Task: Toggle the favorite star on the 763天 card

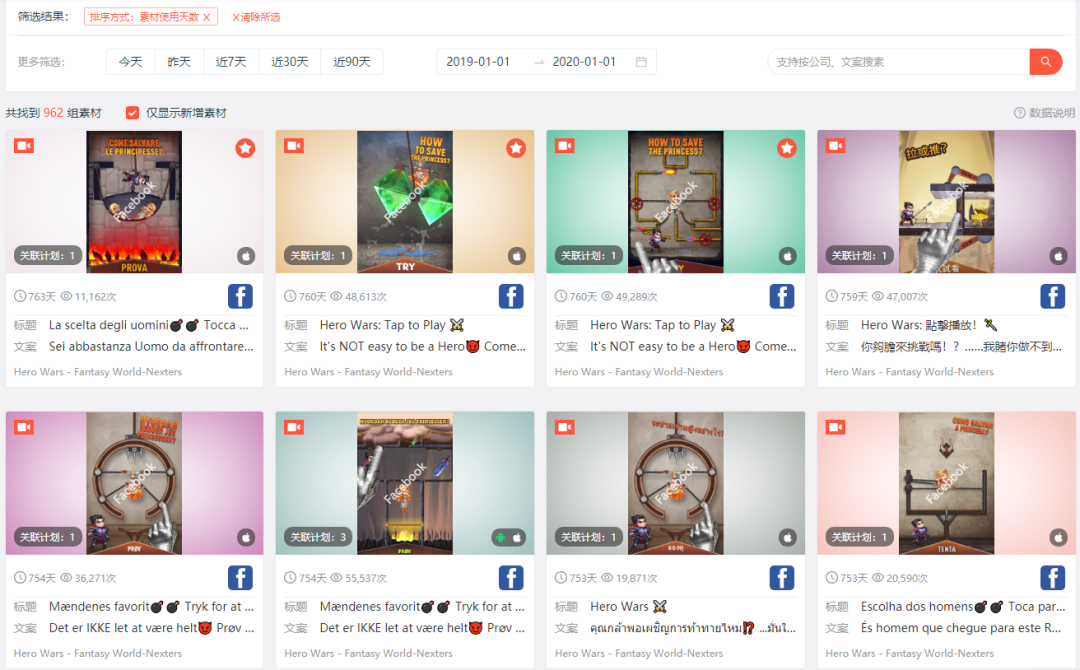Action: coord(245,148)
